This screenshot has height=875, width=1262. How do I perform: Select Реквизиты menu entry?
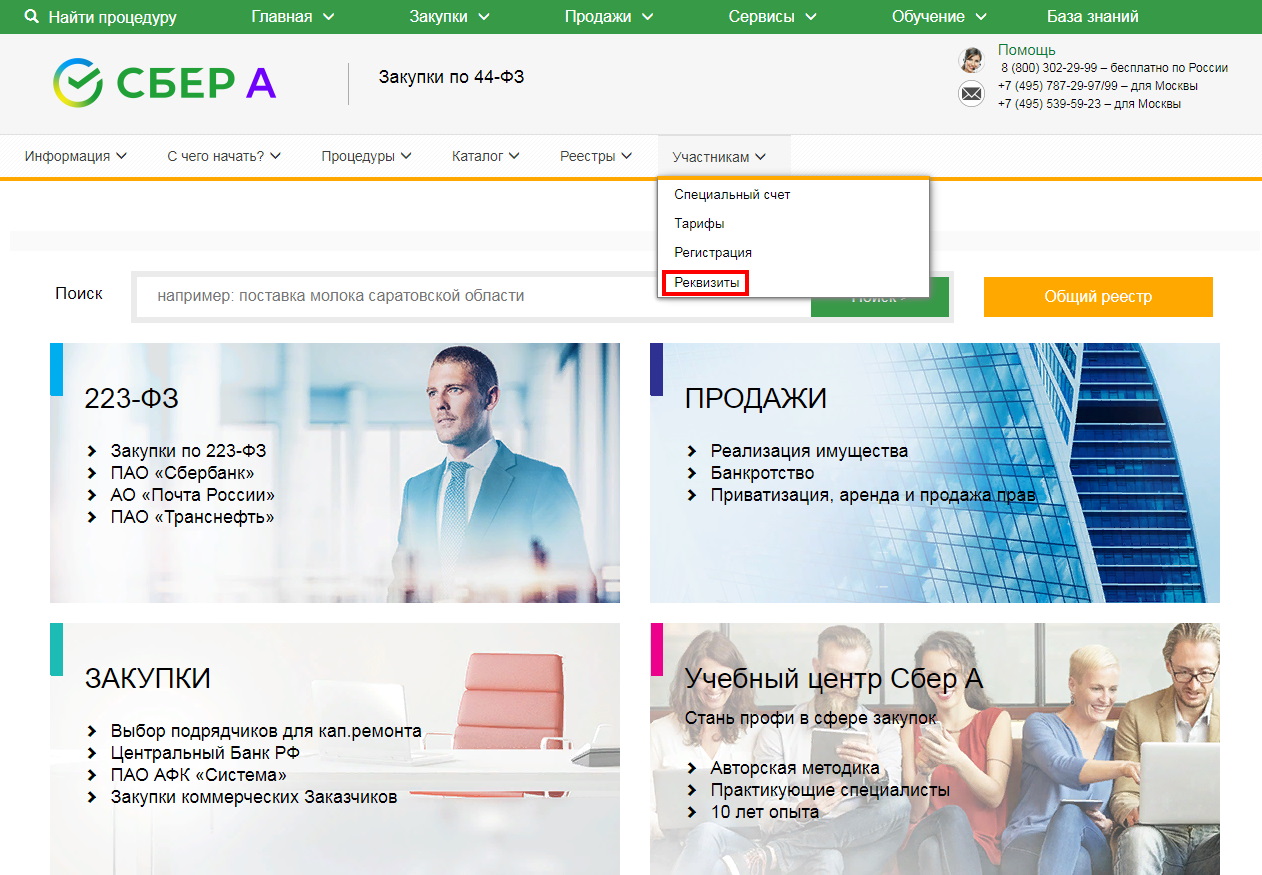[707, 283]
